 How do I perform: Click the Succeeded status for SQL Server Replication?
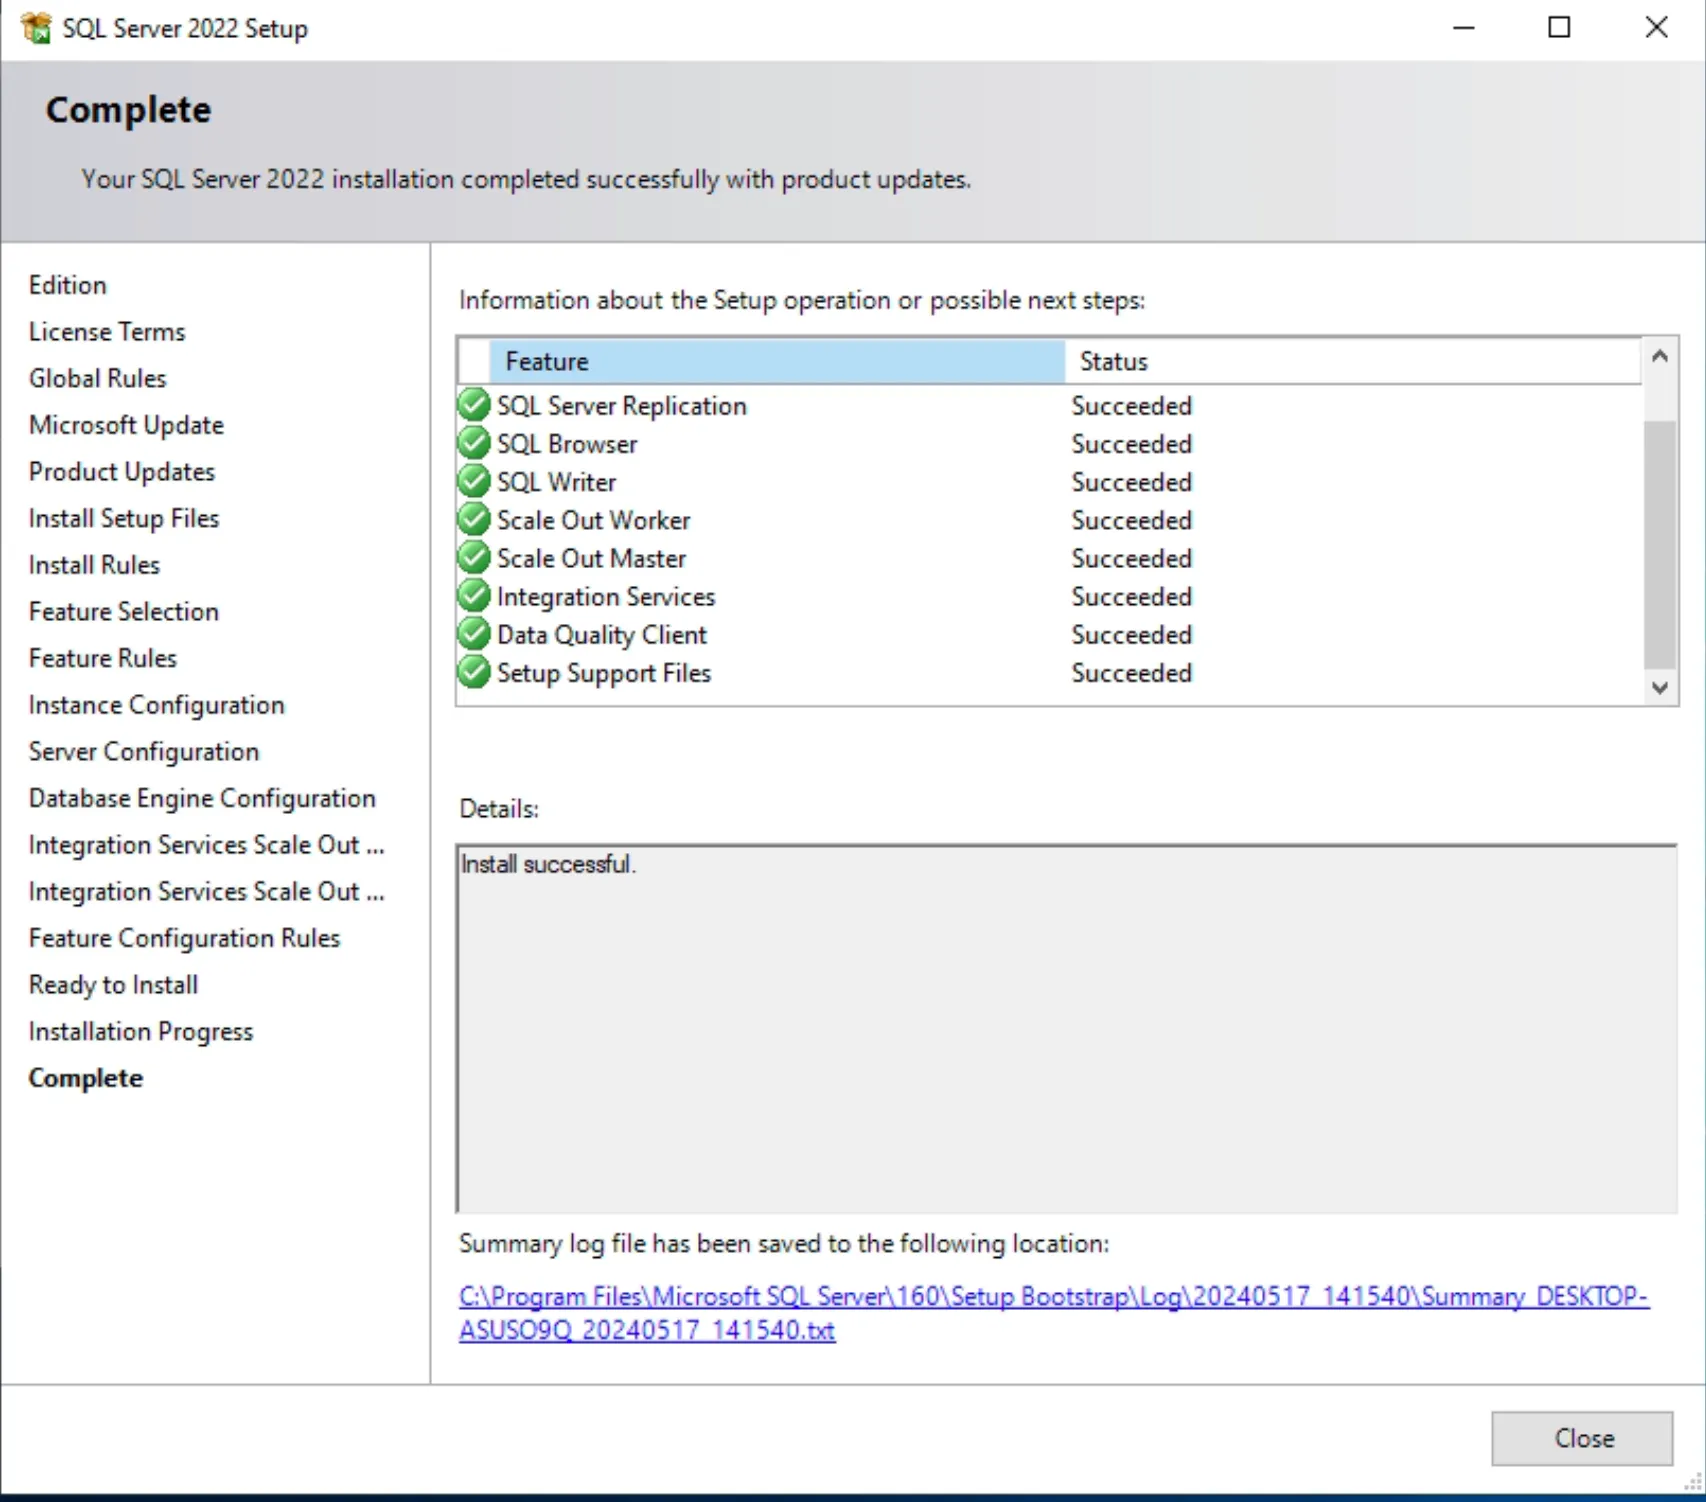(1131, 405)
